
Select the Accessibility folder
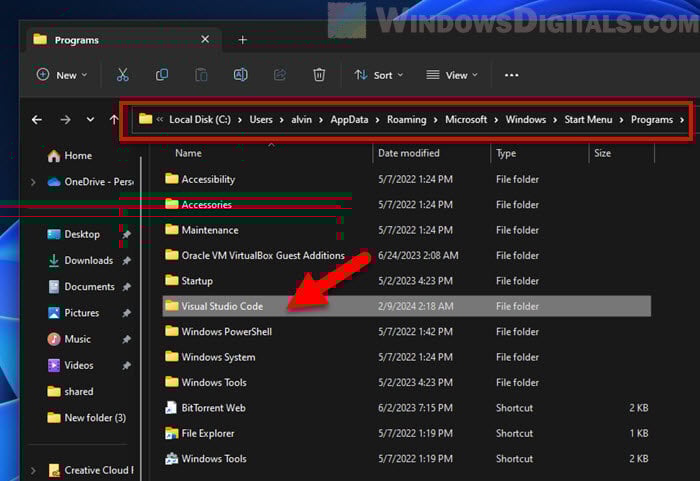click(406, 179)
